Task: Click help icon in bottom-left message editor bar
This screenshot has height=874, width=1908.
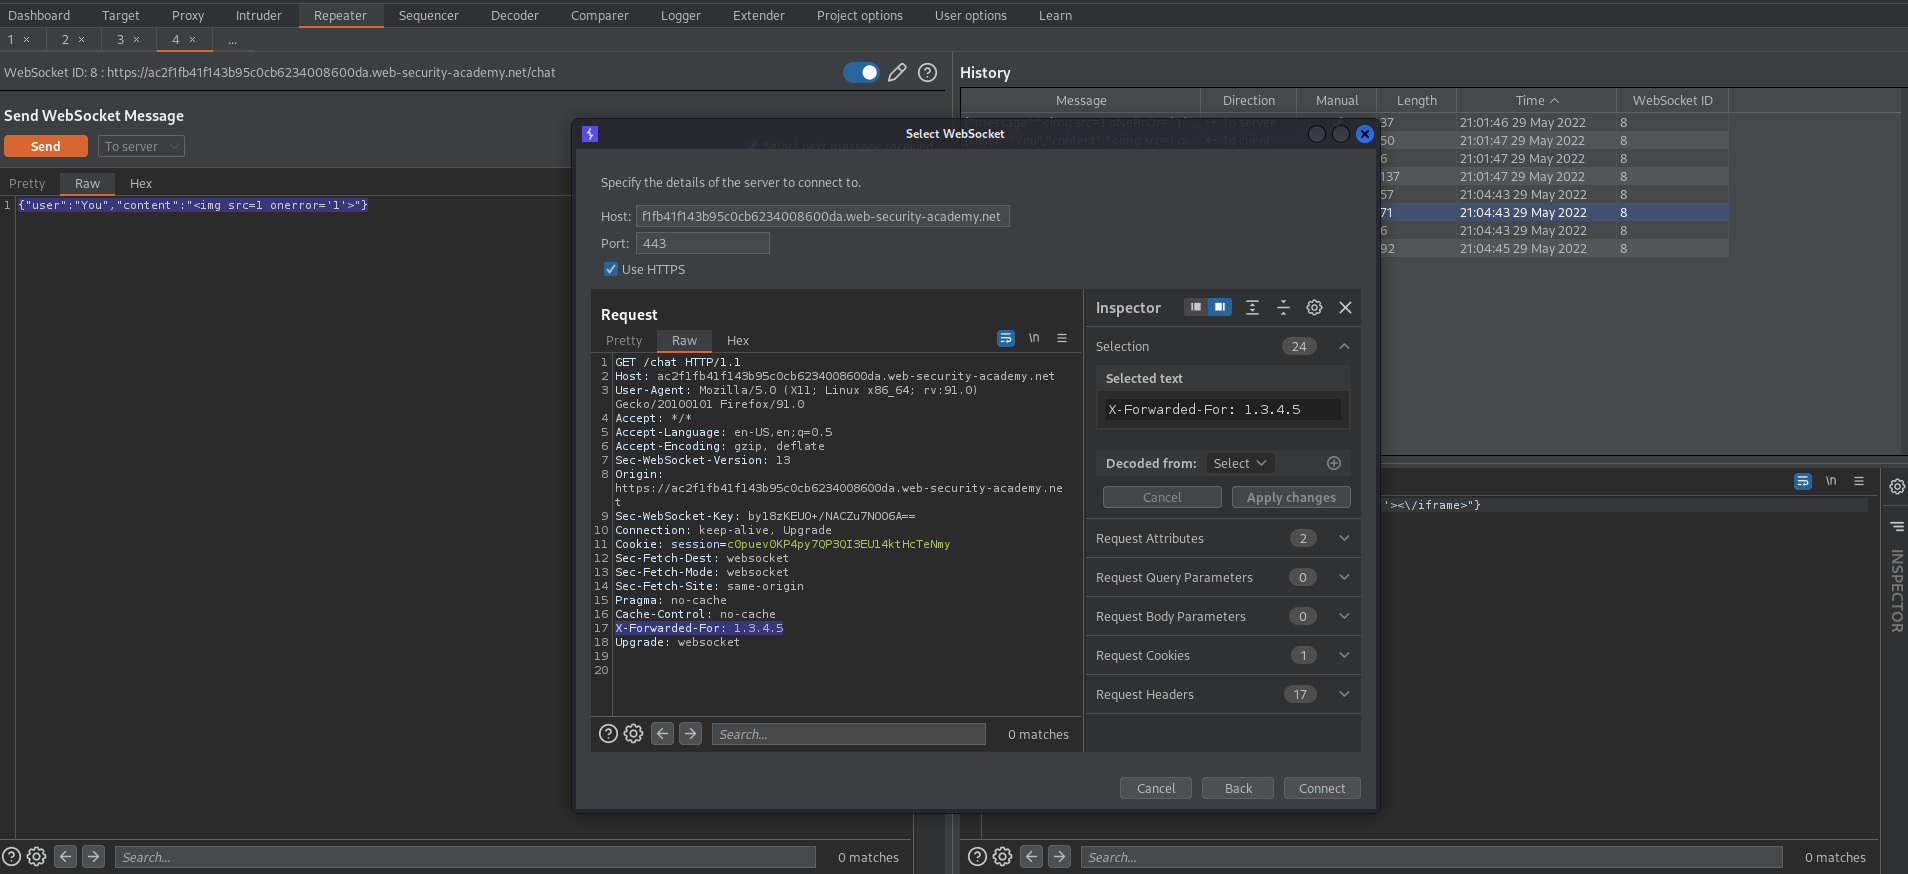Action: (x=11, y=856)
